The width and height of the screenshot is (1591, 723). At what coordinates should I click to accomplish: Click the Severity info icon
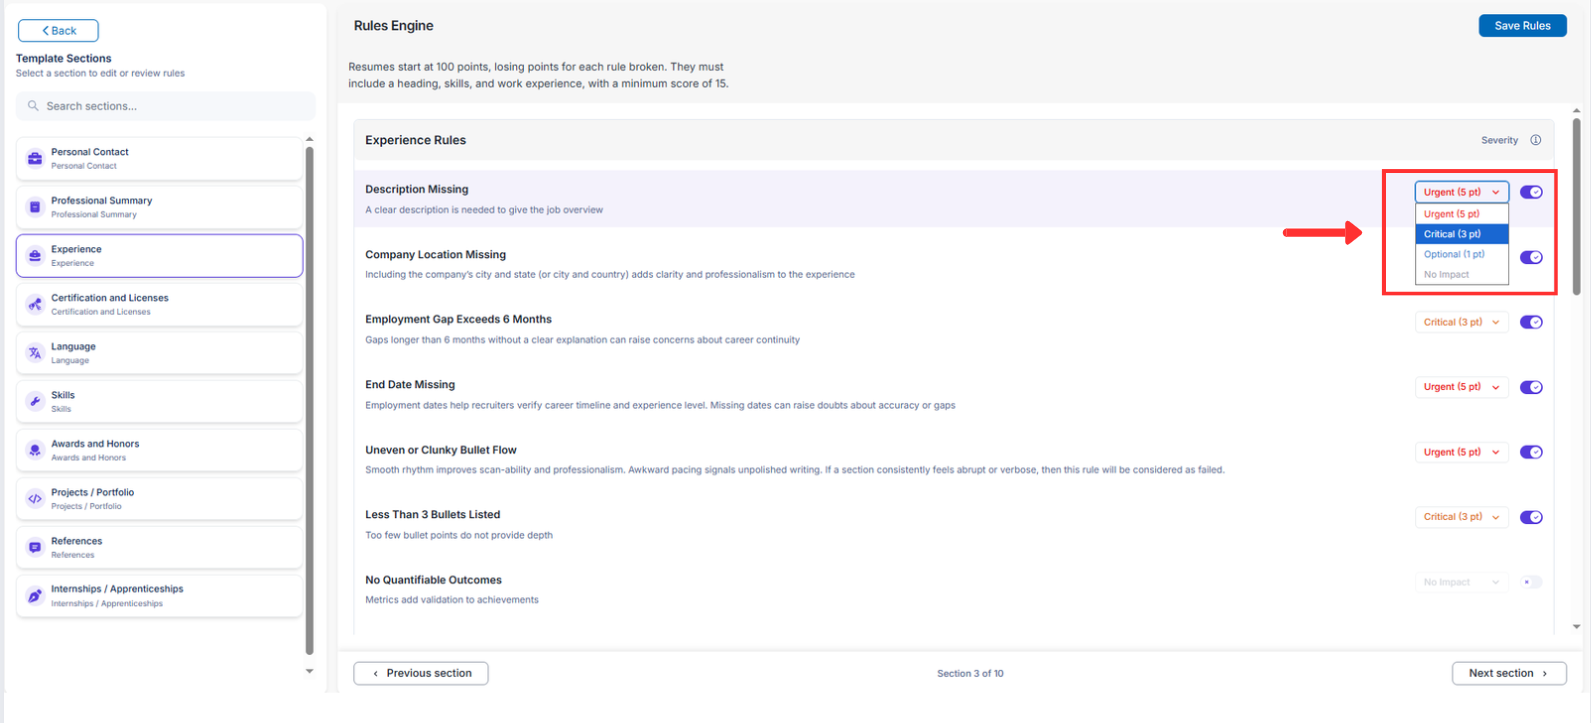coord(1535,140)
